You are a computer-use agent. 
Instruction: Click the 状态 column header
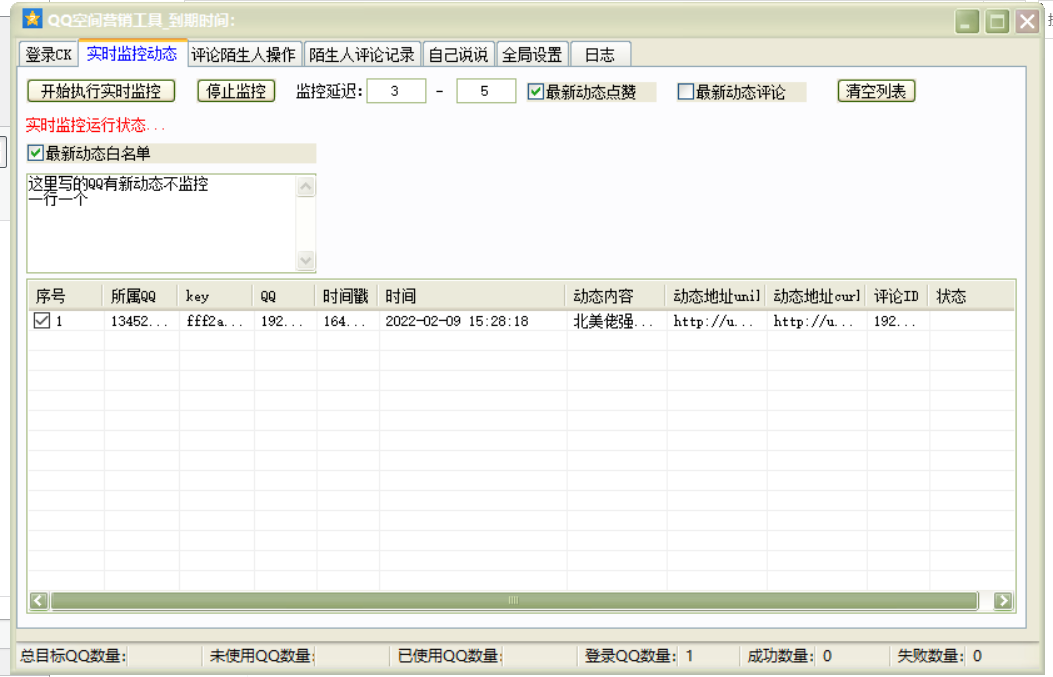point(971,296)
